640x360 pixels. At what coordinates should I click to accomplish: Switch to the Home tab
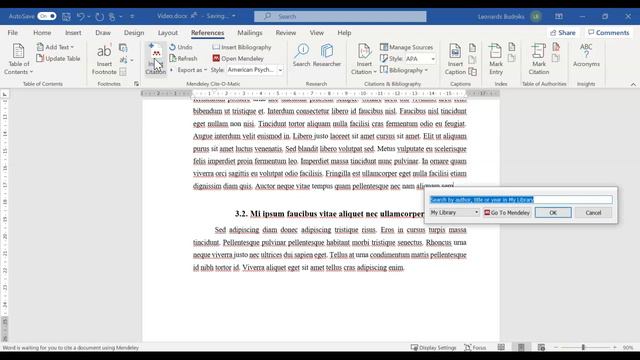[42, 33]
